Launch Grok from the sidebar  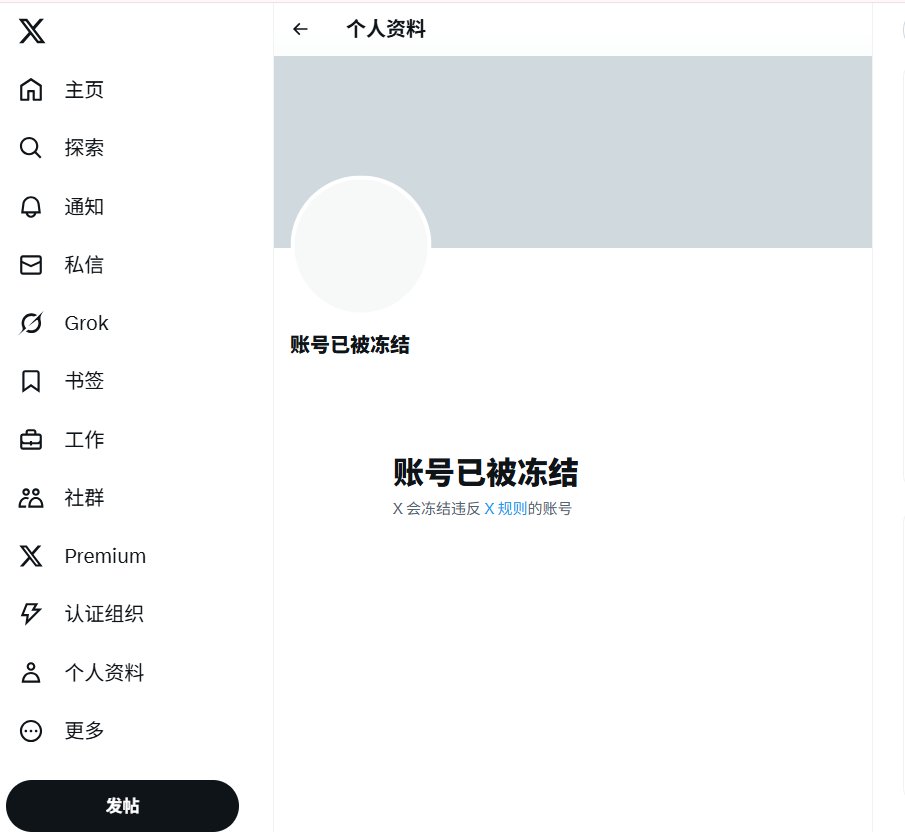click(30, 323)
